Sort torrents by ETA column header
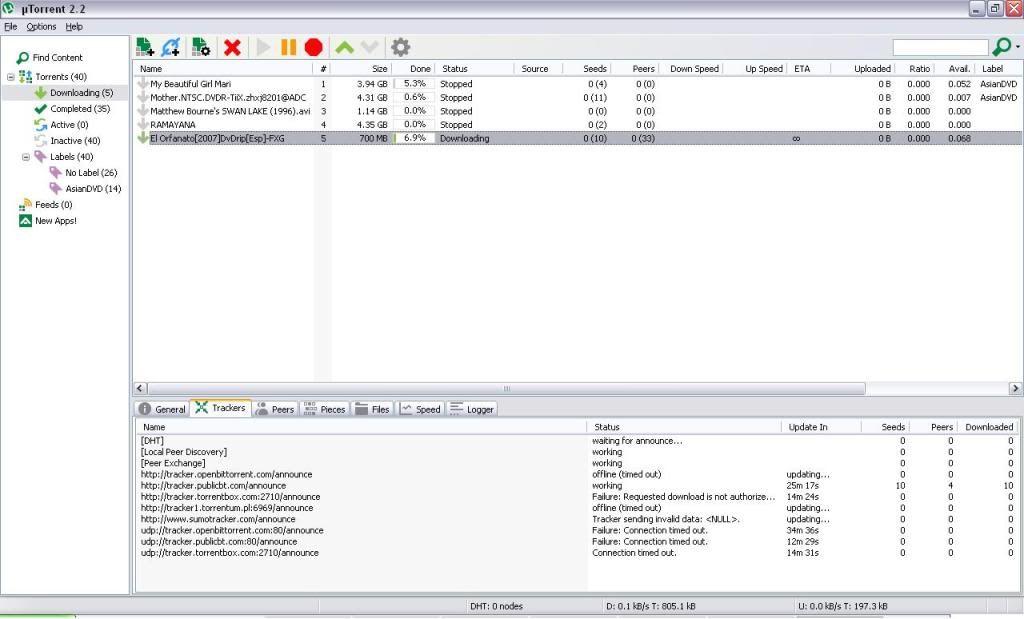The height and width of the screenshot is (619, 1024). (x=810, y=69)
